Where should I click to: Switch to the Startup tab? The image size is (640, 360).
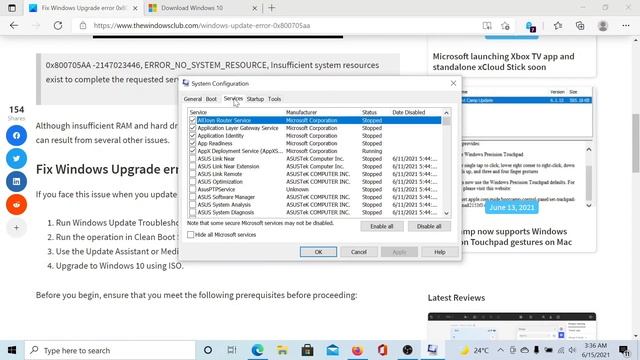pos(256,99)
